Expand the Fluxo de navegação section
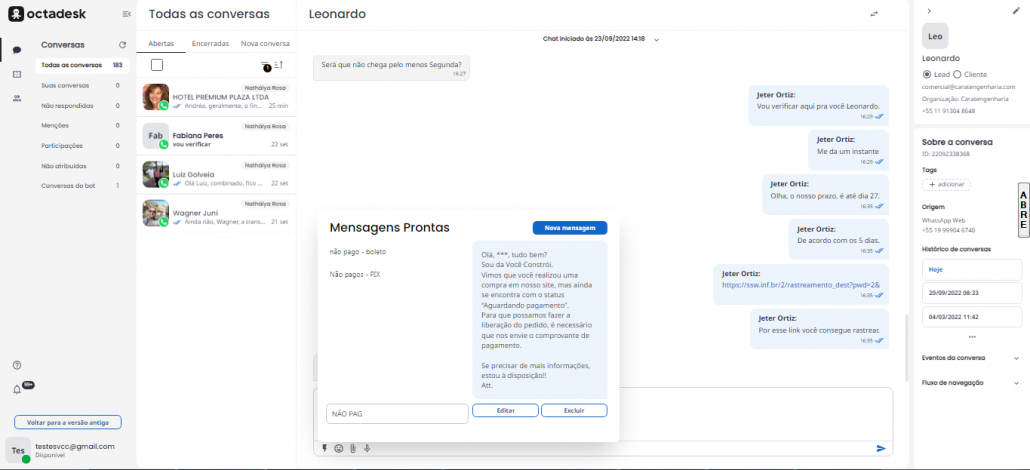This screenshot has width=1030, height=470. [x=1016, y=382]
